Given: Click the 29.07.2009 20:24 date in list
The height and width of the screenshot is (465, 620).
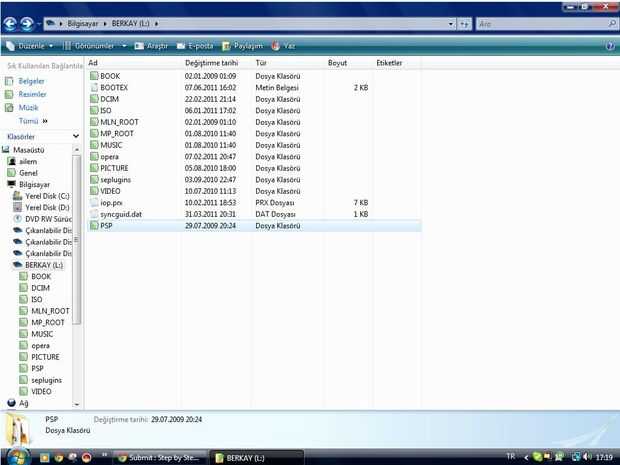Looking at the screenshot, I should (210, 226).
